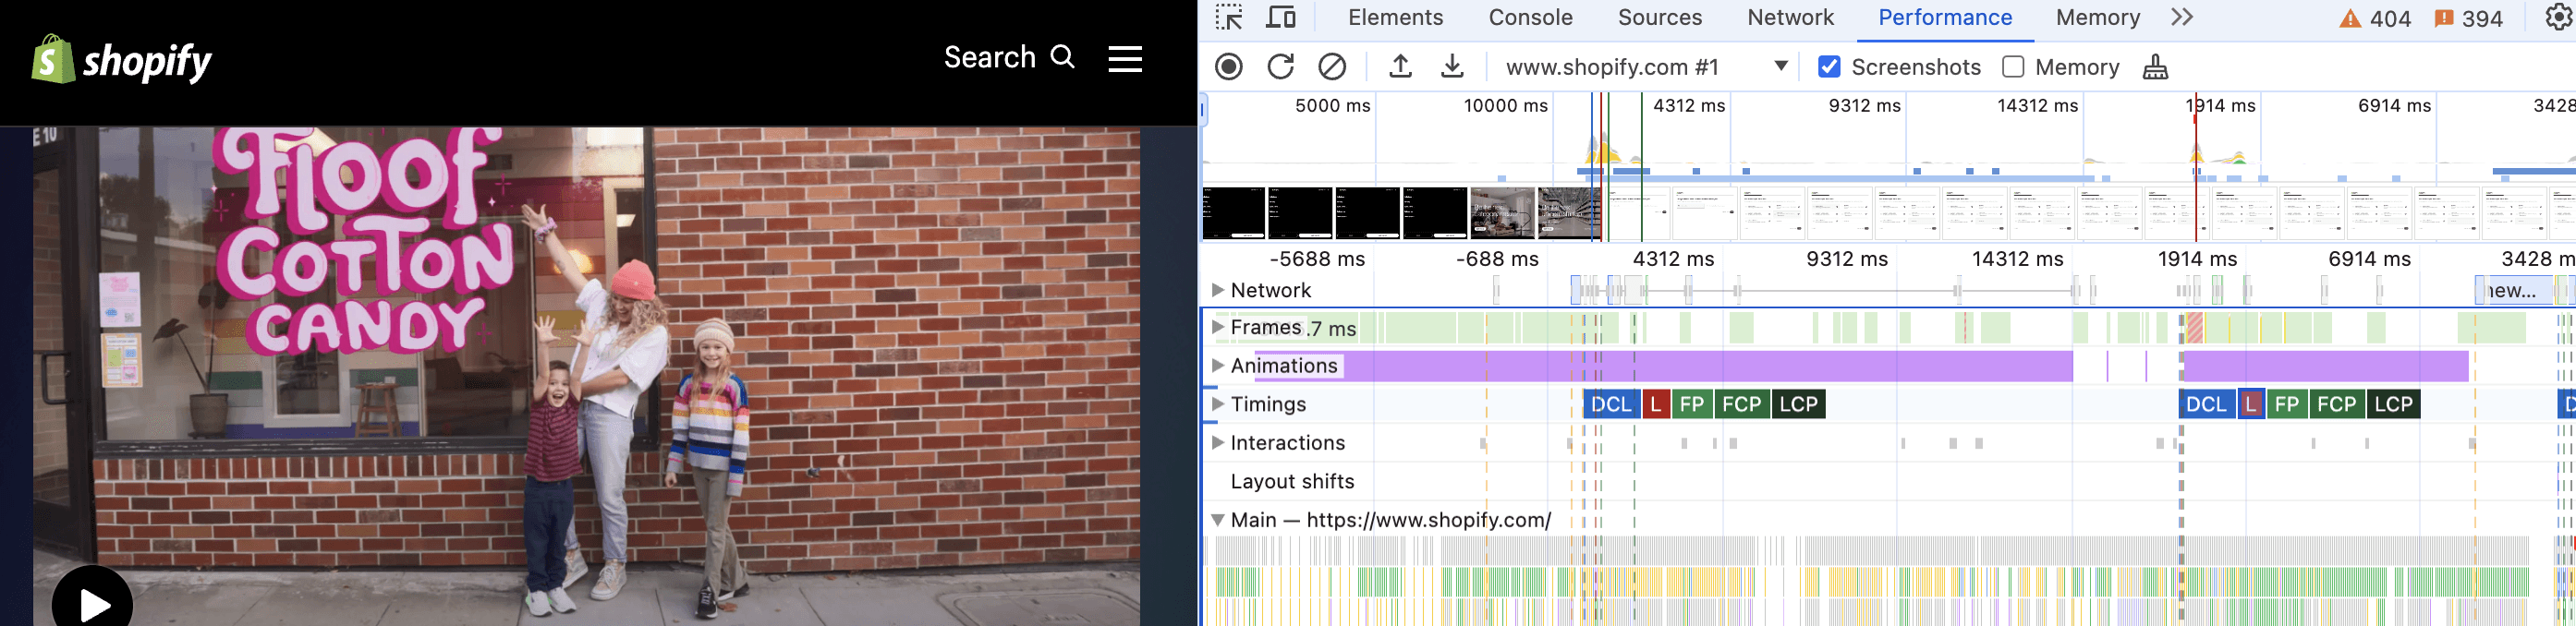The height and width of the screenshot is (626, 2576).
Task: Open the hamburger menu on Shopify page
Action: (x=1125, y=59)
